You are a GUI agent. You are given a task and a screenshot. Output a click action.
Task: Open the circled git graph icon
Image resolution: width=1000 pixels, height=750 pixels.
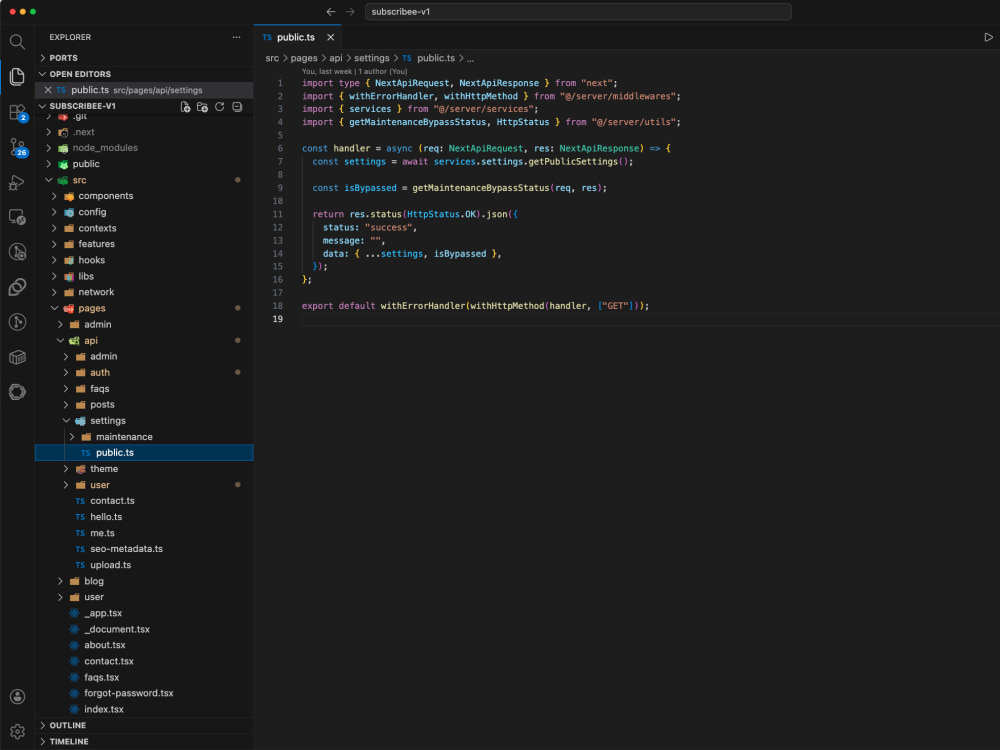17,322
